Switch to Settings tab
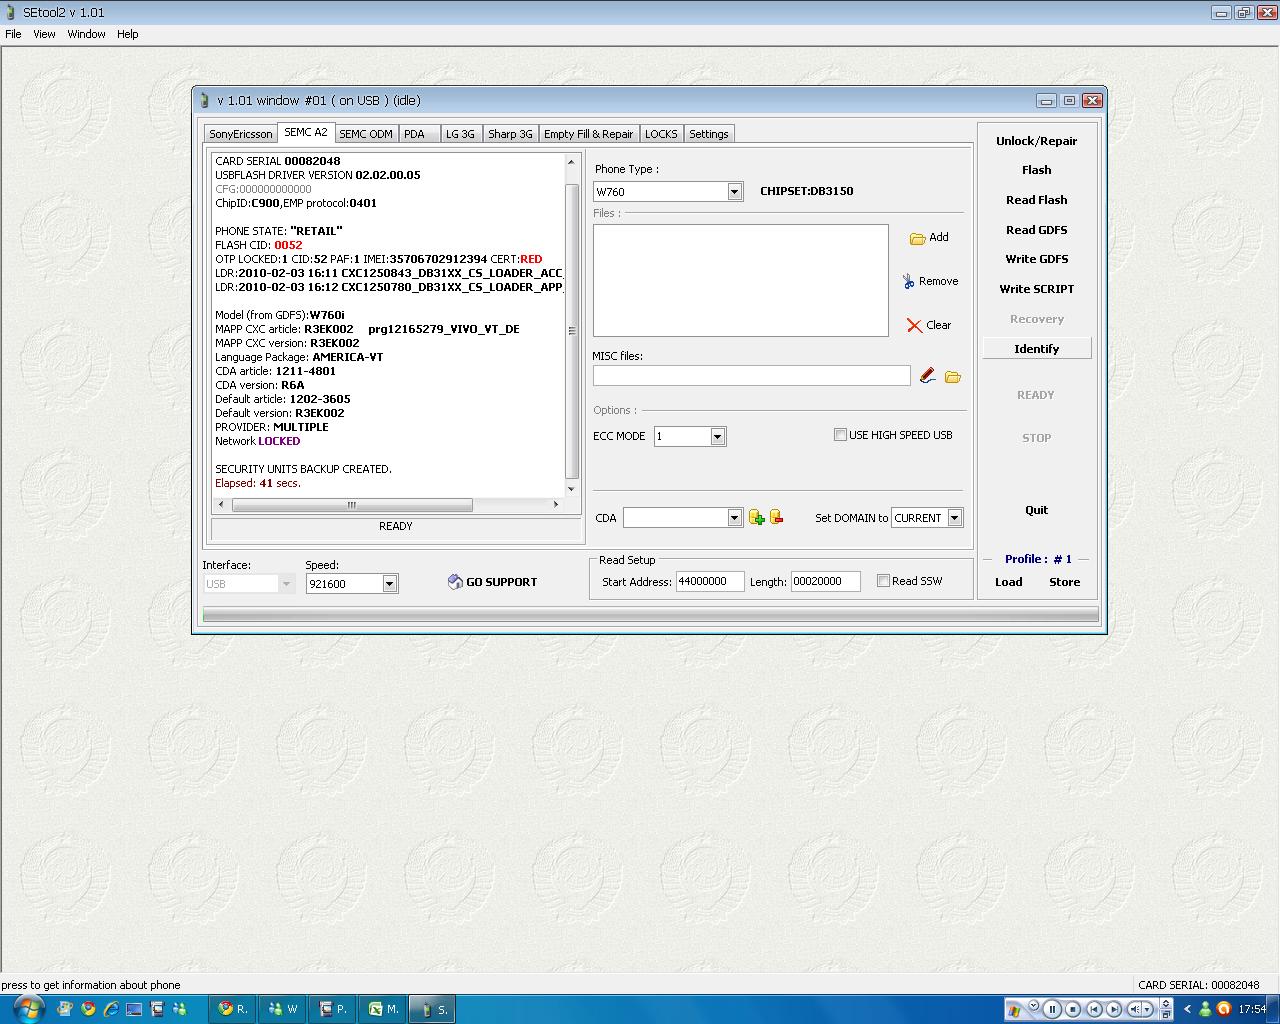 point(709,134)
